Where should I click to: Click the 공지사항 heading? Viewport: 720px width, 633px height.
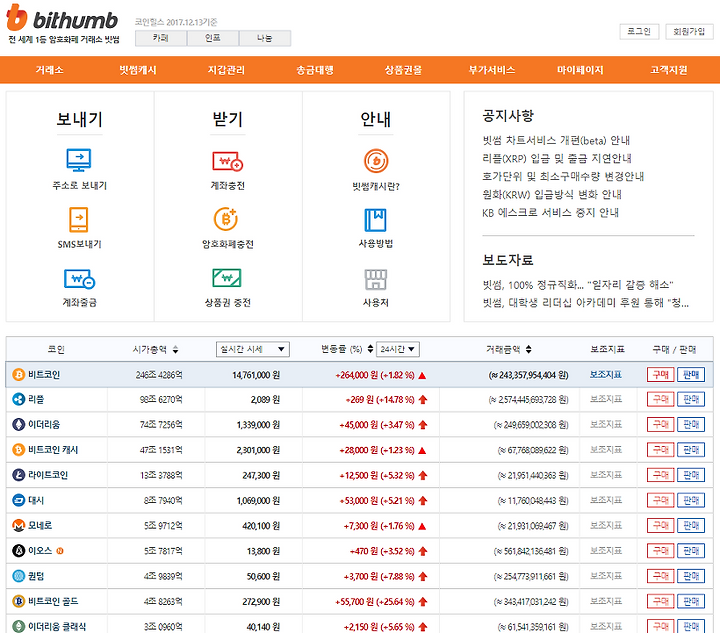(x=508, y=116)
